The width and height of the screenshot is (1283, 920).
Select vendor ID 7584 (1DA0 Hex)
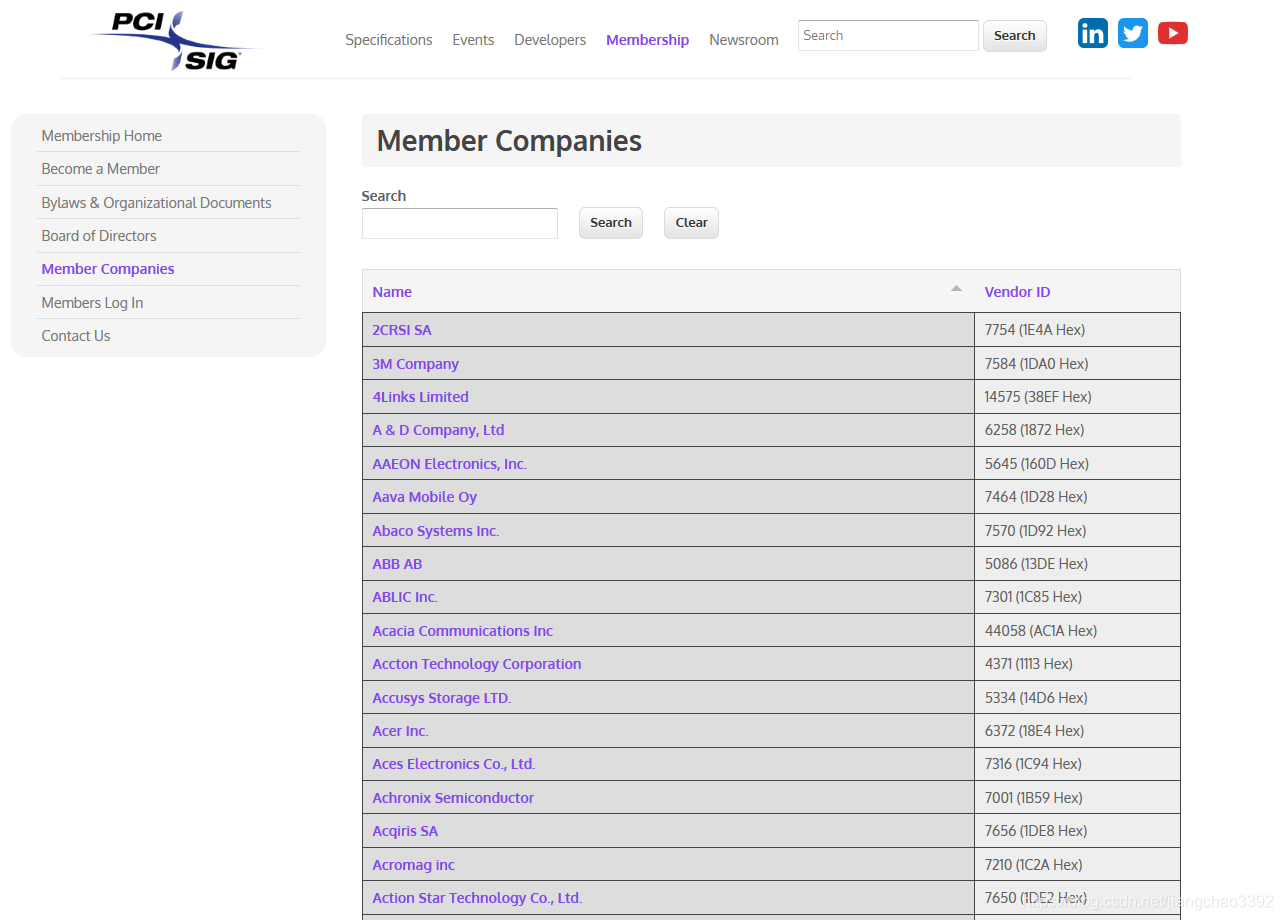[x=1037, y=364]
